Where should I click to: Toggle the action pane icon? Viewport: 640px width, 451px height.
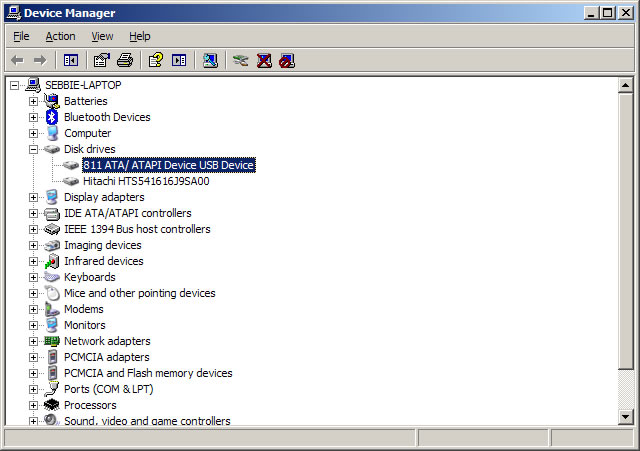coord(179,61)
